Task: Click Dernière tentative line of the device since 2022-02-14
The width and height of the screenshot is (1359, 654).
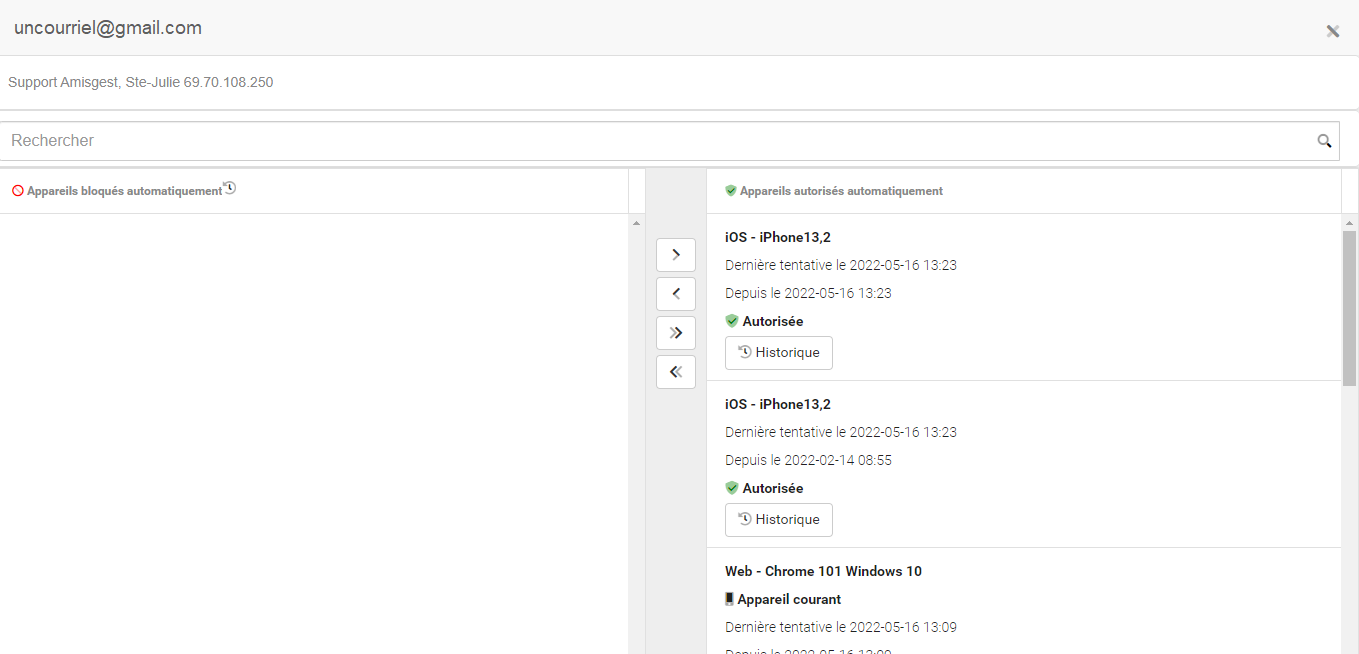Action: [x=841, y=432]
